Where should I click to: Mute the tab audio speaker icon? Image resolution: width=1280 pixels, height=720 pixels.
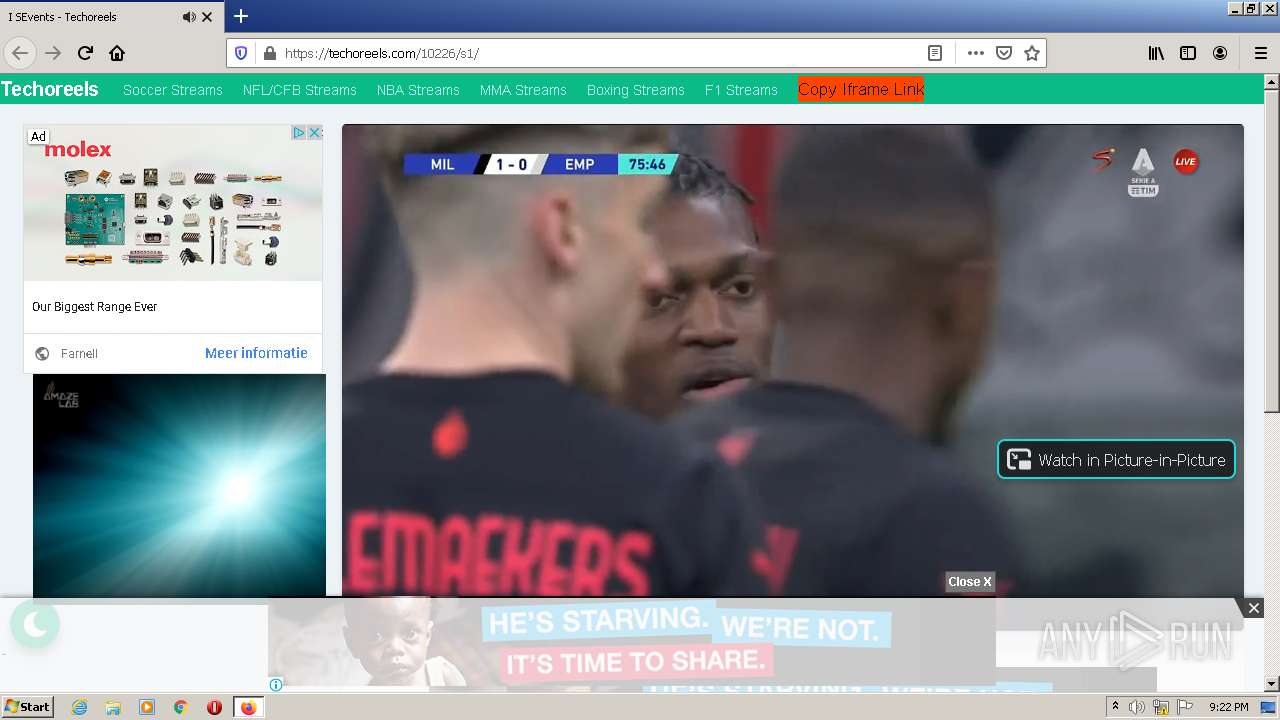[189, 17]
